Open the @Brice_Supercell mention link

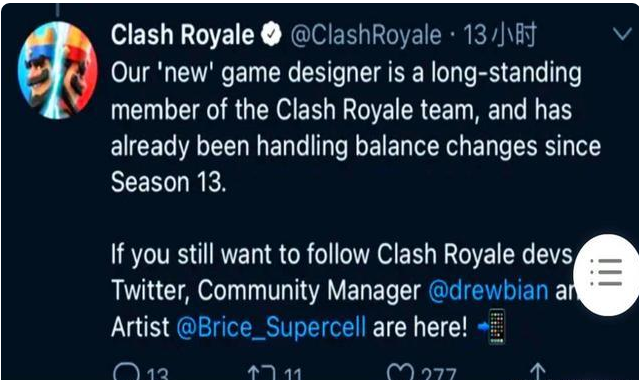point(271,327)
